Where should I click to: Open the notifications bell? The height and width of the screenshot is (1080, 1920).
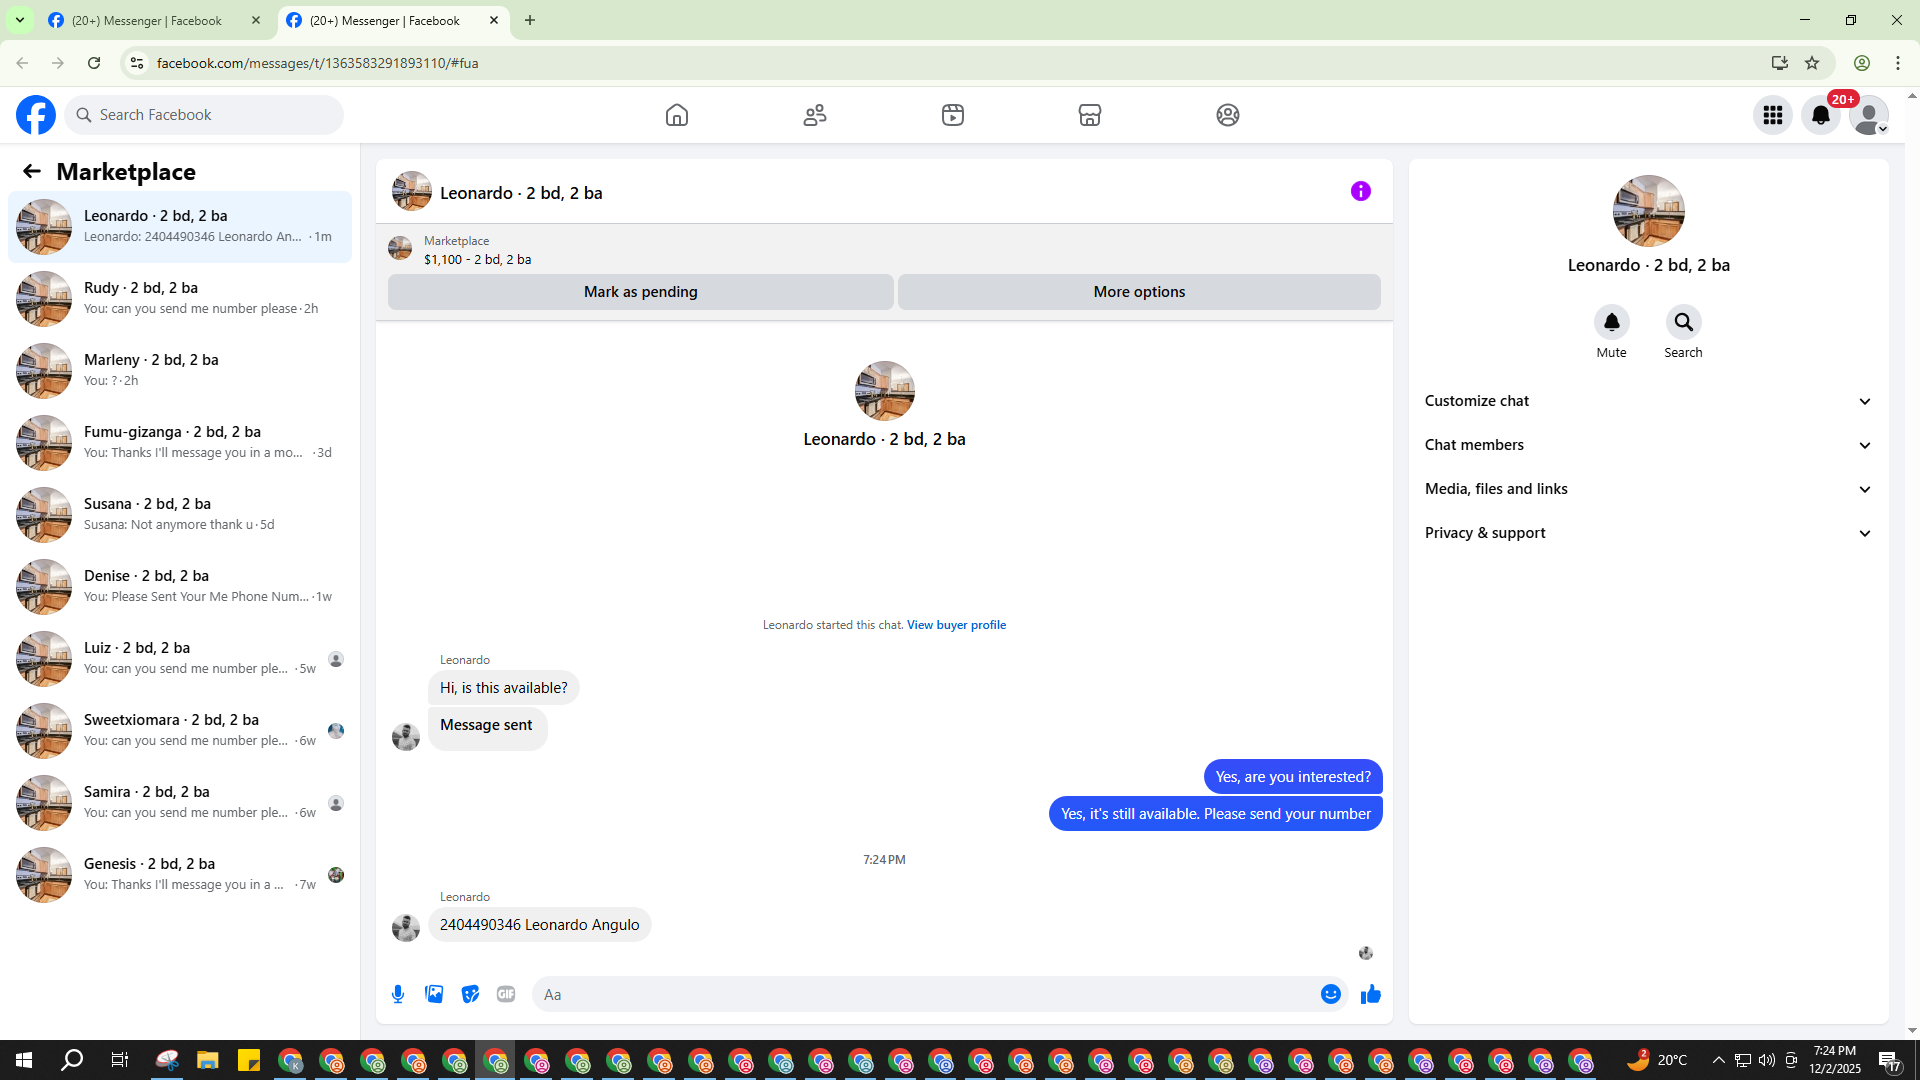coord(1820,115)
